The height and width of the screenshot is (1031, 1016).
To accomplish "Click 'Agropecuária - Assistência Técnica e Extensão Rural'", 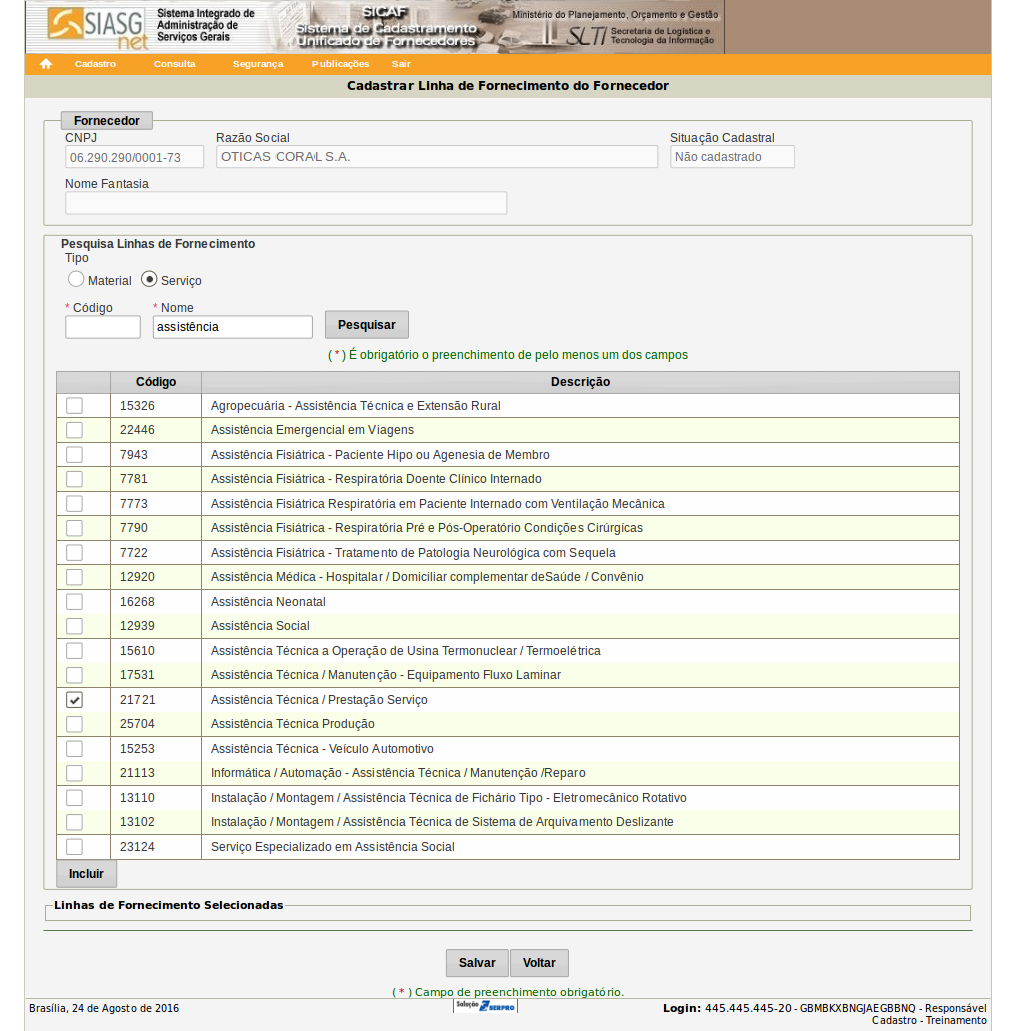I will [356, 406].
